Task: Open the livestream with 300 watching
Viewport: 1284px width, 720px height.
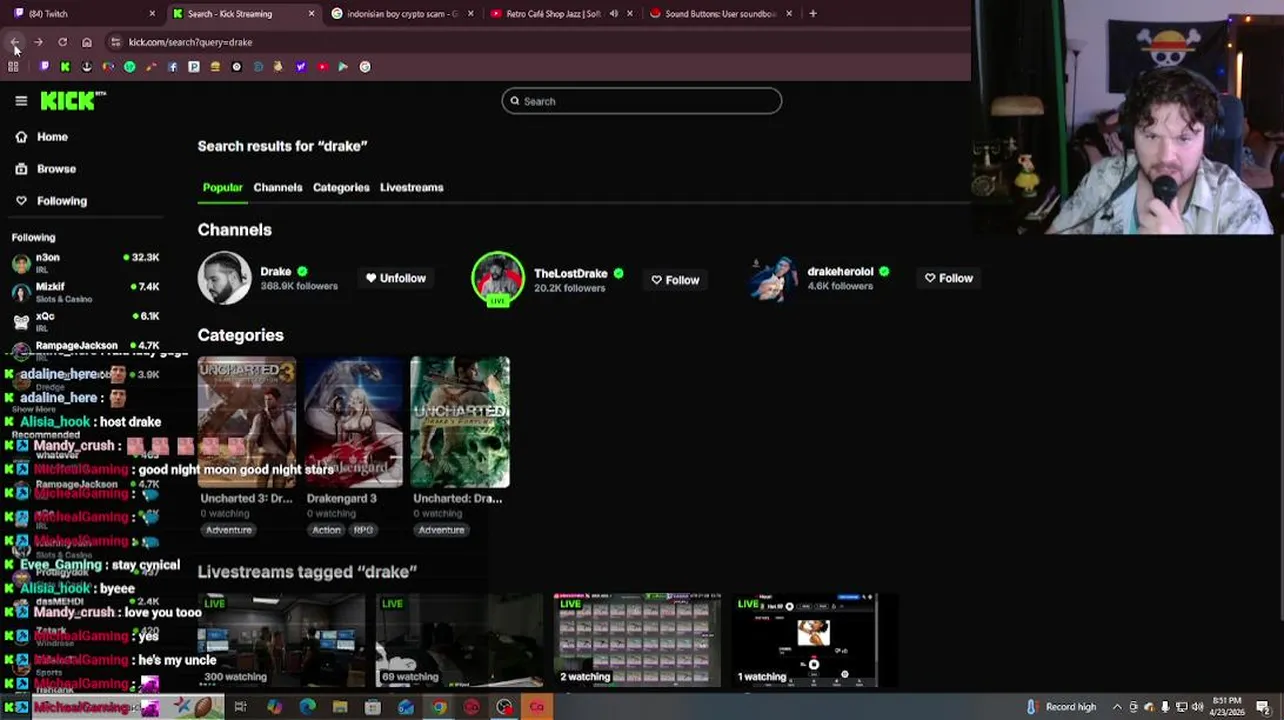Action: click(281, 641)
